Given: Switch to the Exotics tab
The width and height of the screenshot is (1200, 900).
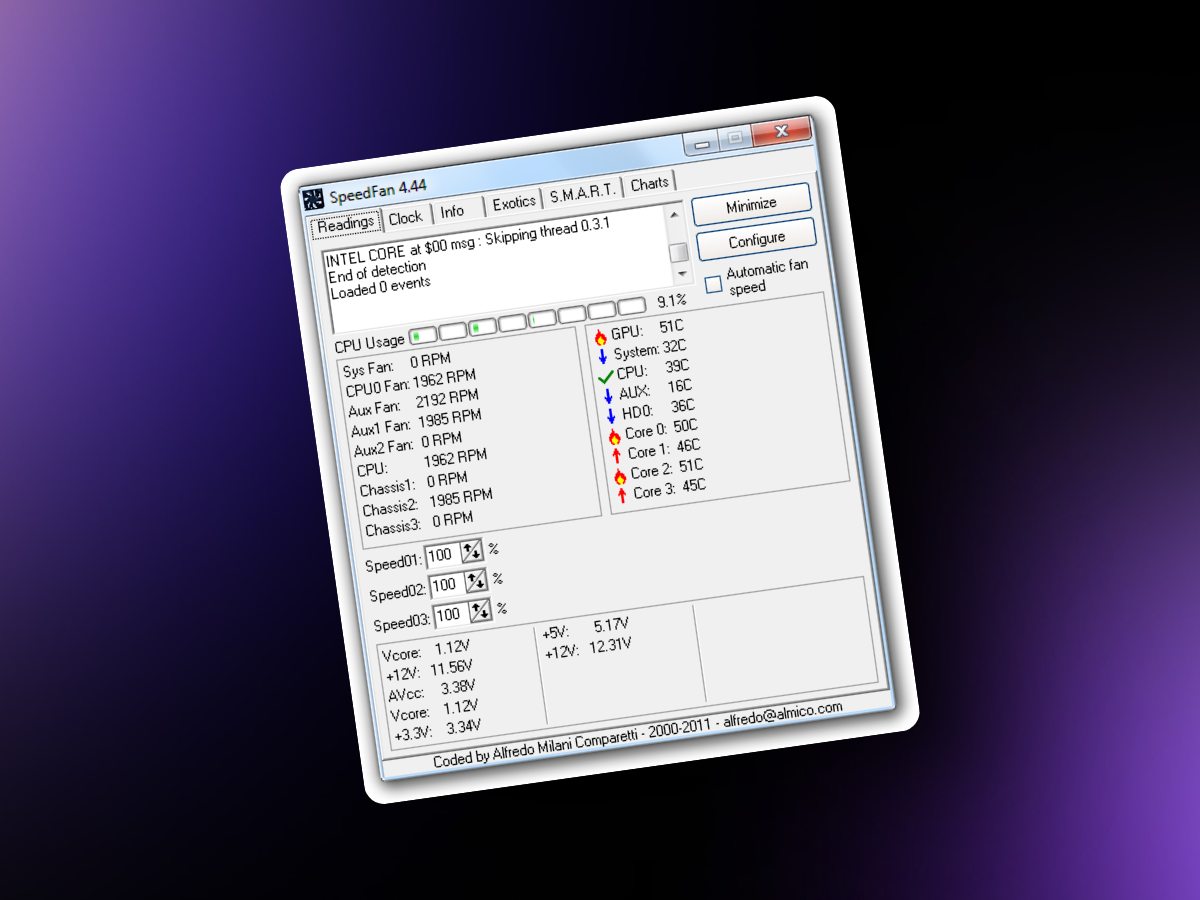Looking at the screenshot, I should point(514,202).
